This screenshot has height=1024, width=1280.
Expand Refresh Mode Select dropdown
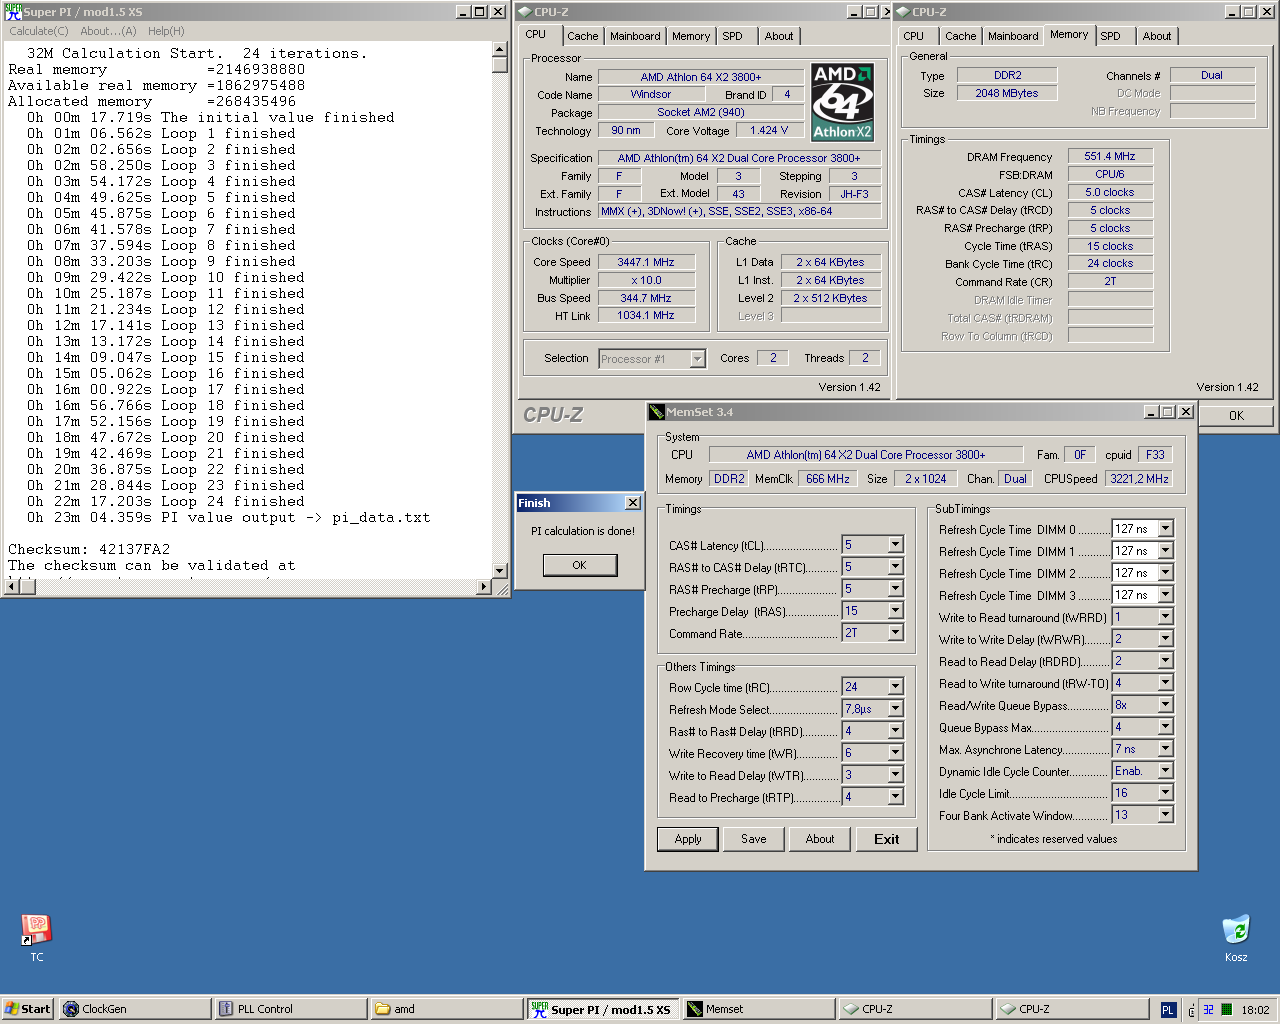click(x=895, y=709)
